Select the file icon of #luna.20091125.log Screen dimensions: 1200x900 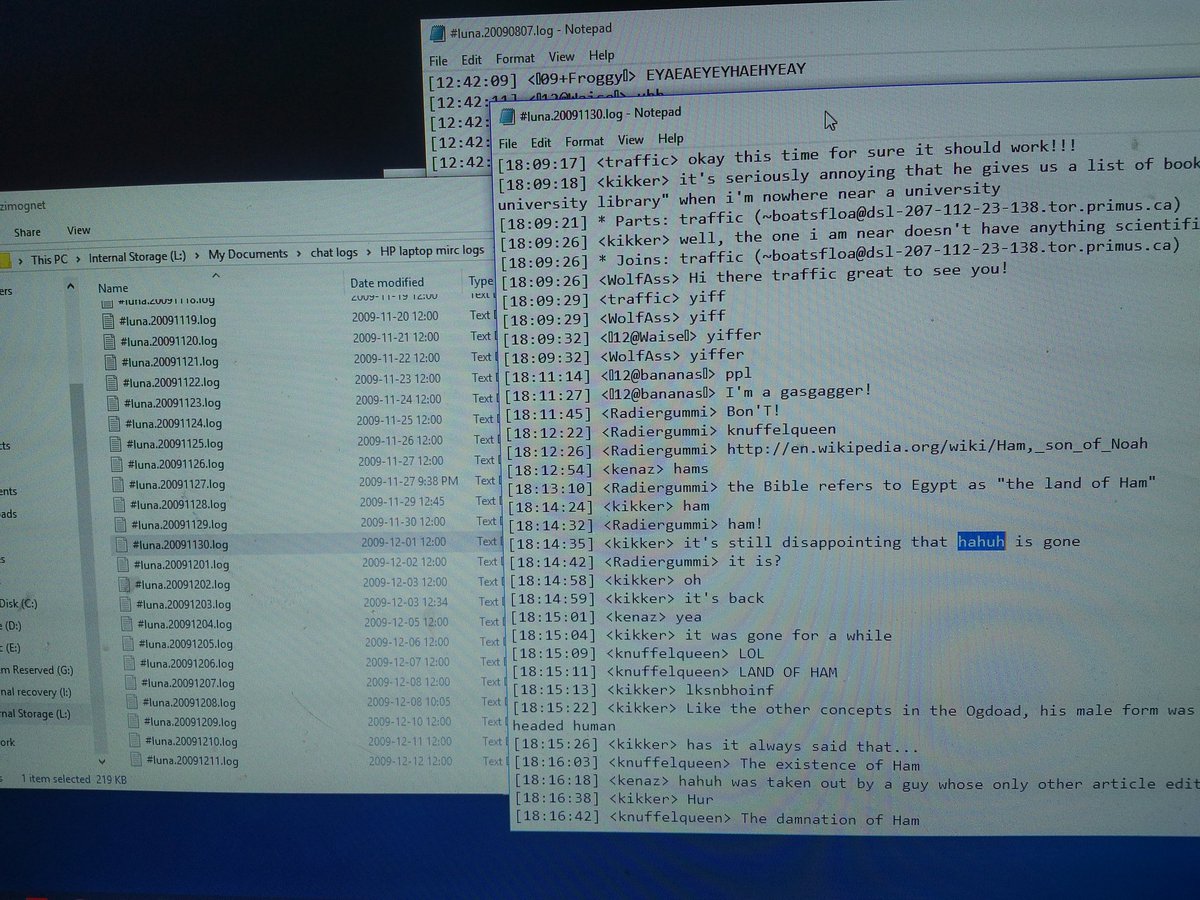pyautogui.click(x=117, y=444)
